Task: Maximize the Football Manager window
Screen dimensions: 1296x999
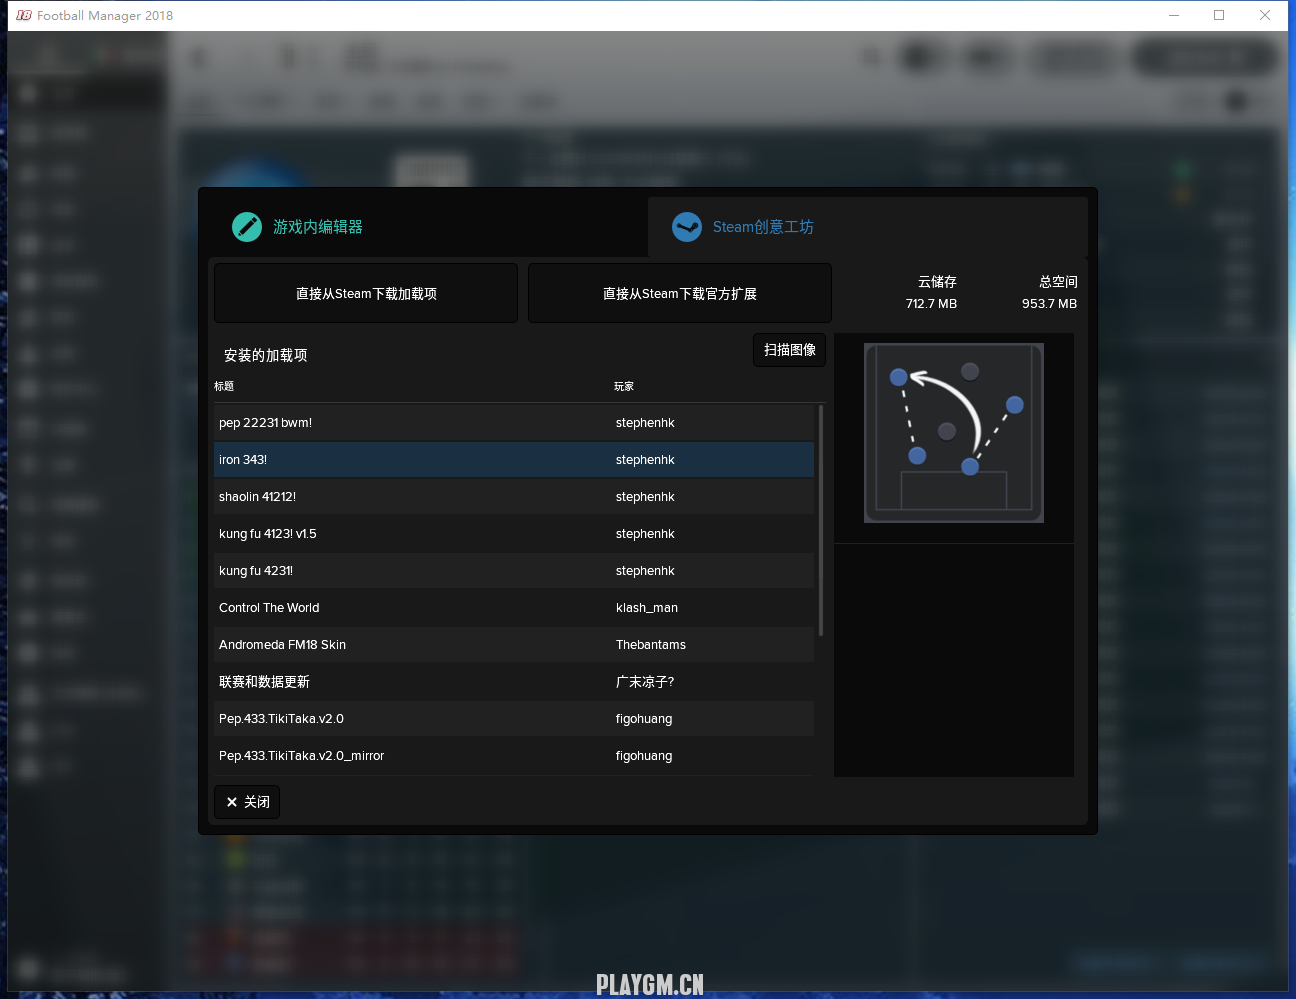Action: click(1219, 15)
